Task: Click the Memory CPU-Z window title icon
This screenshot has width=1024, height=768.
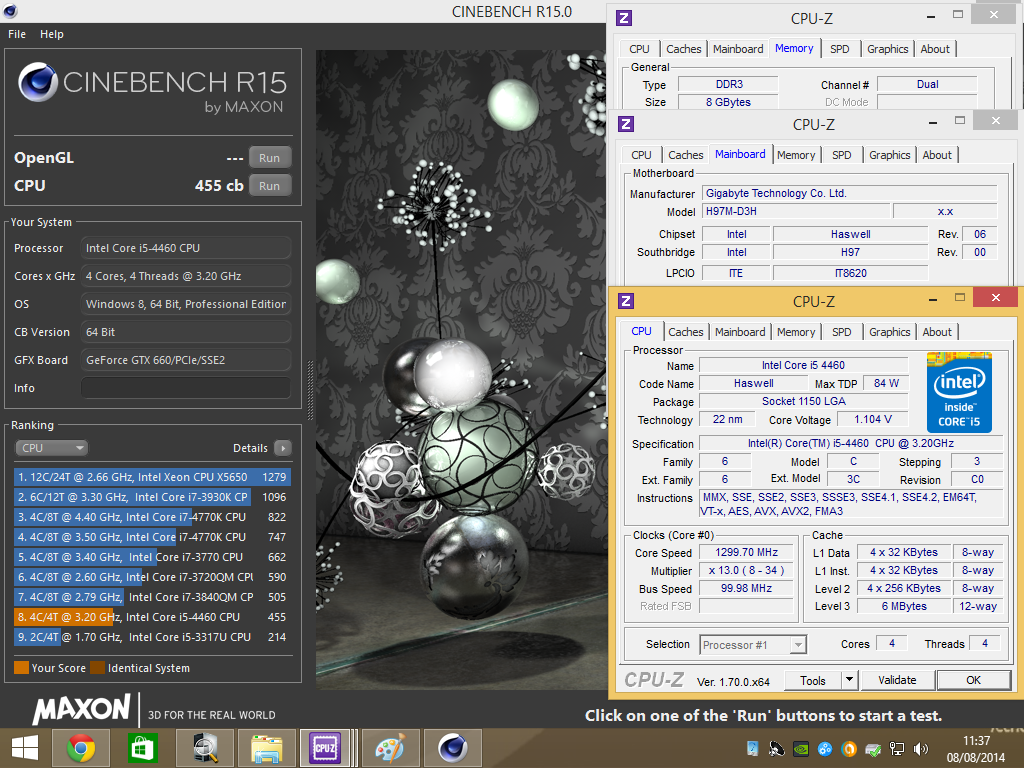Action: coord(624,18)
